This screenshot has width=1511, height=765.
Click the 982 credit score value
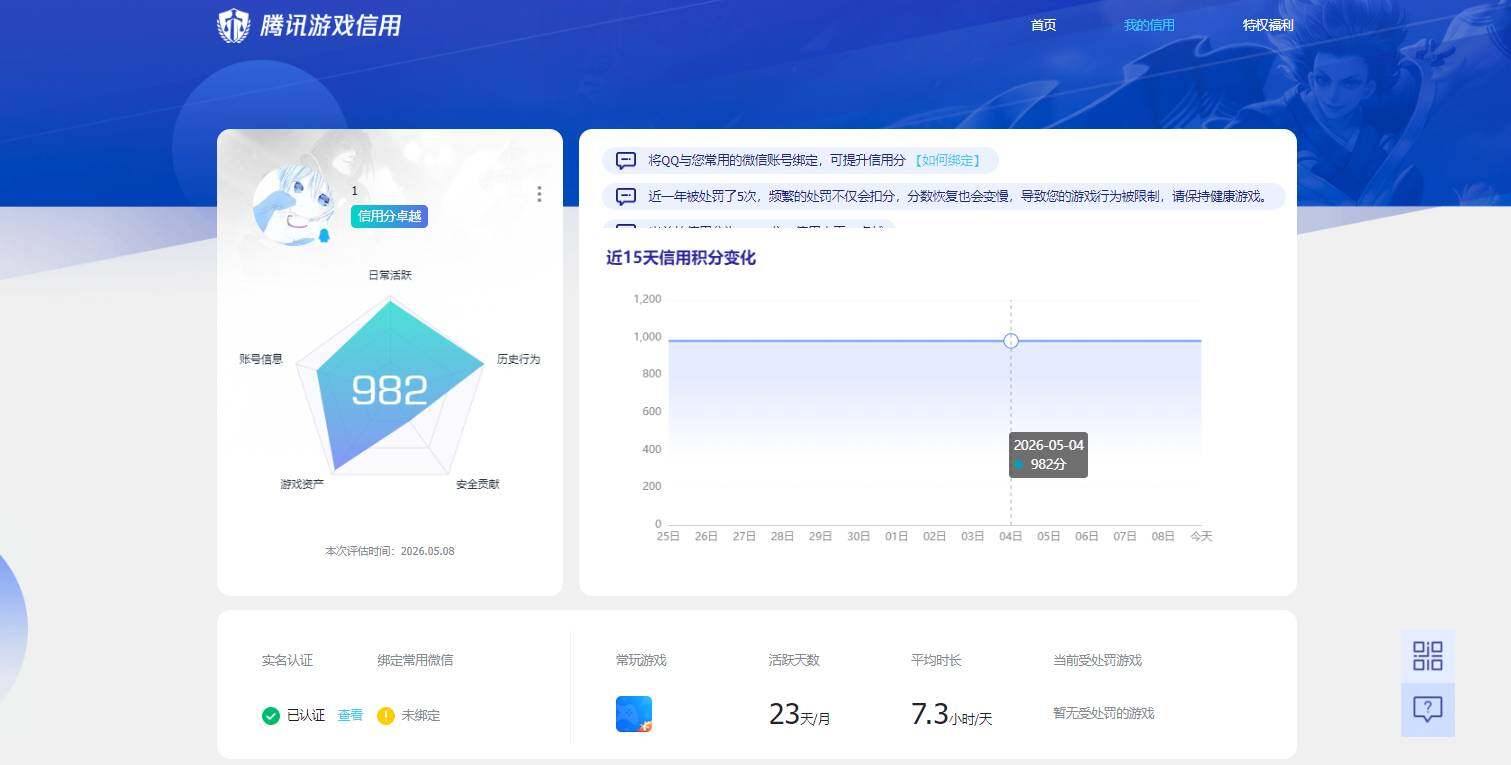tap(390, 390)
